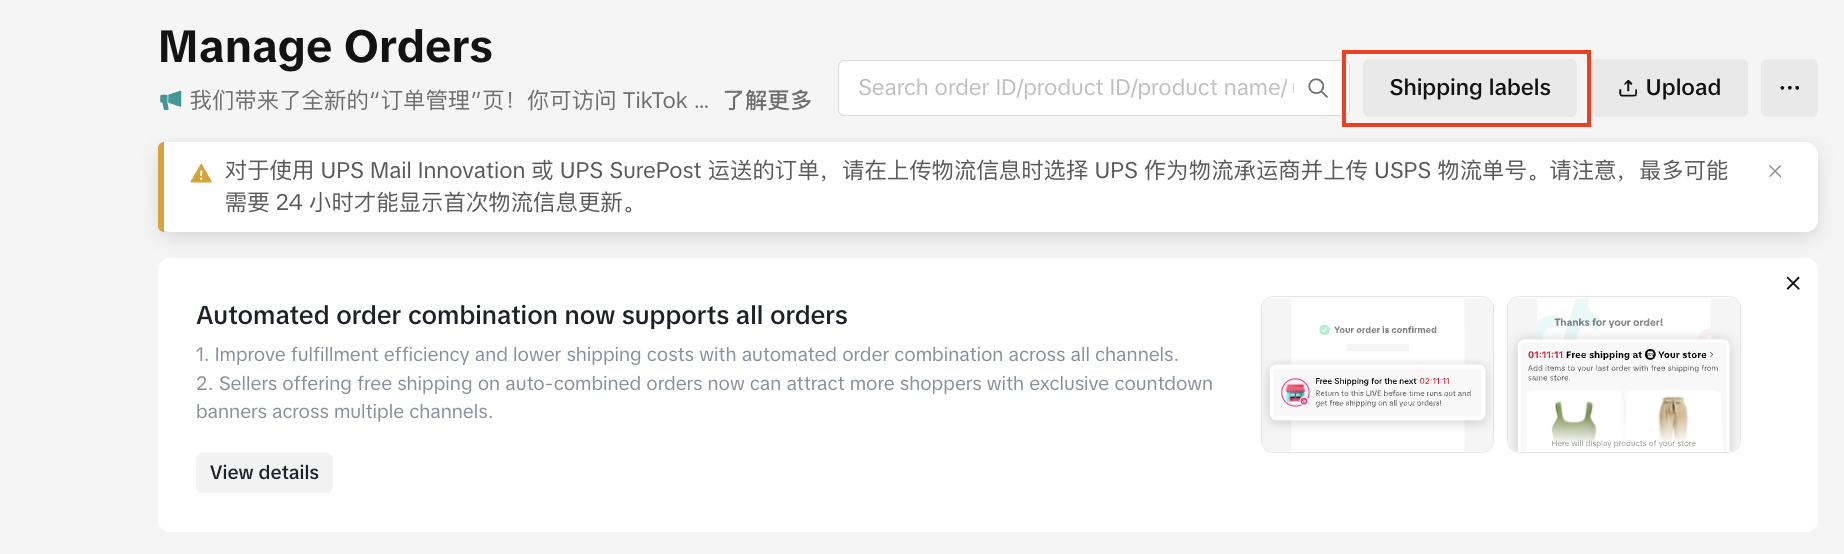
Task: Click the search magnifier icon
Action: 1318,88
